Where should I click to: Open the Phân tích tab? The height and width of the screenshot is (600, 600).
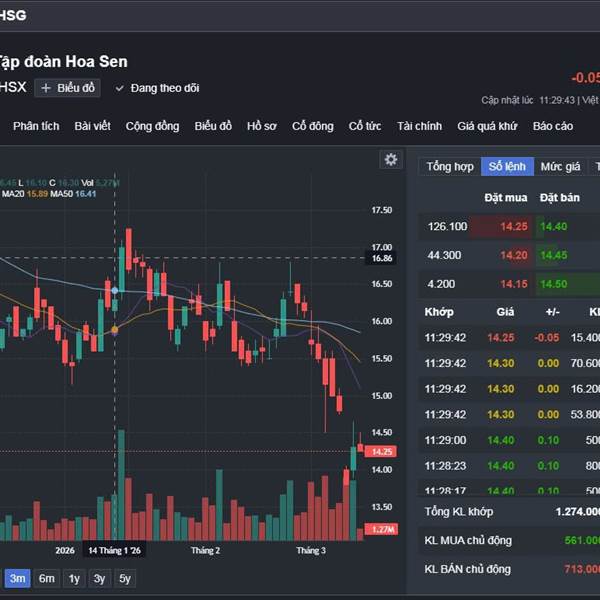click(36, 126)
